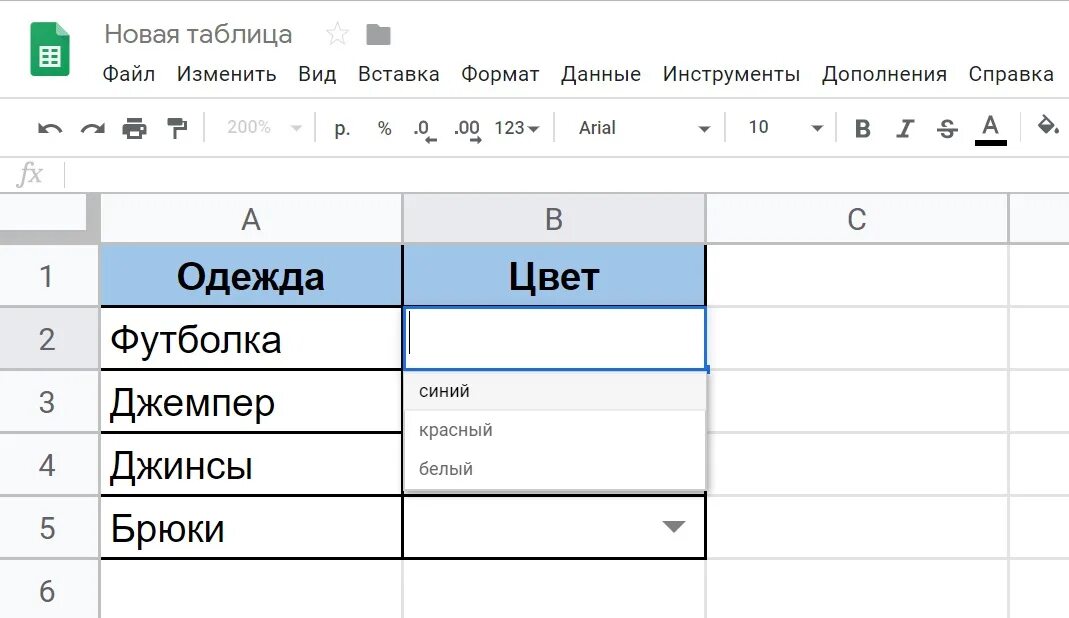Select row 2 header
Screen dimensions: 1069x618
[49, 338]
